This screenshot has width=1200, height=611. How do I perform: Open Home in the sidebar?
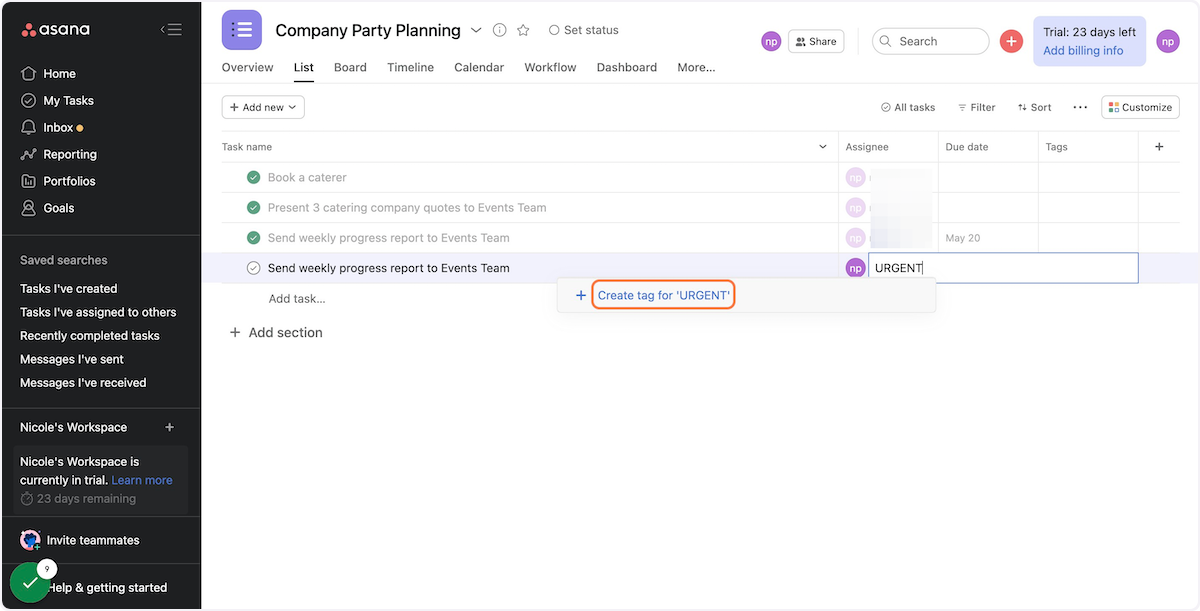pyautogui.click(x=59, y=74)
